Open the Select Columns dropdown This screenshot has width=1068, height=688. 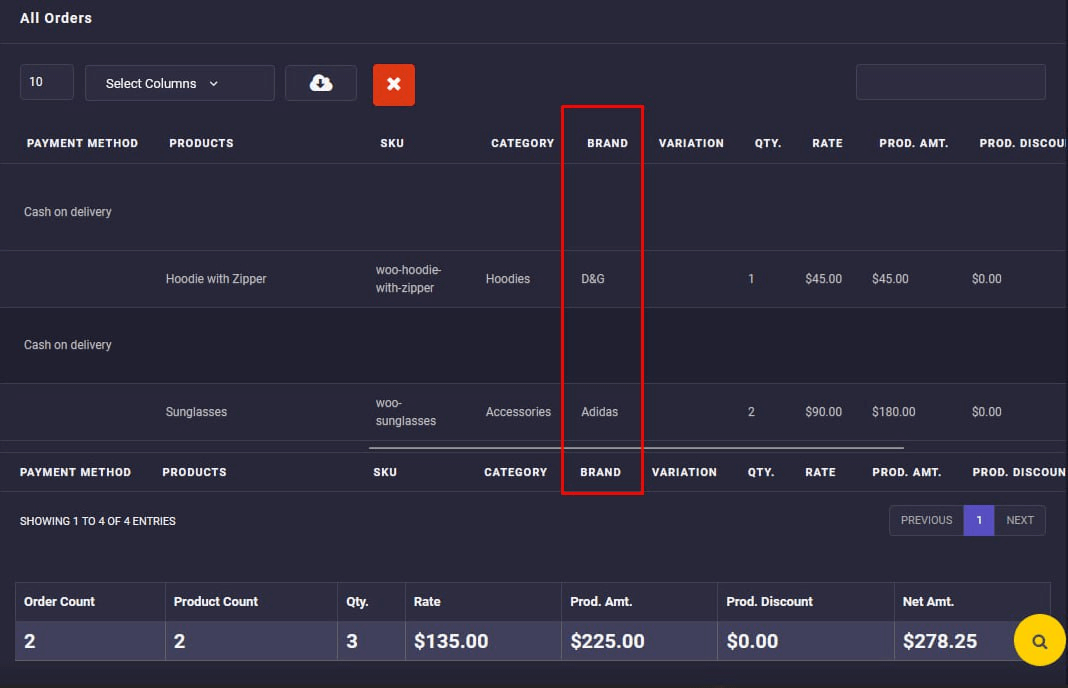180,83
